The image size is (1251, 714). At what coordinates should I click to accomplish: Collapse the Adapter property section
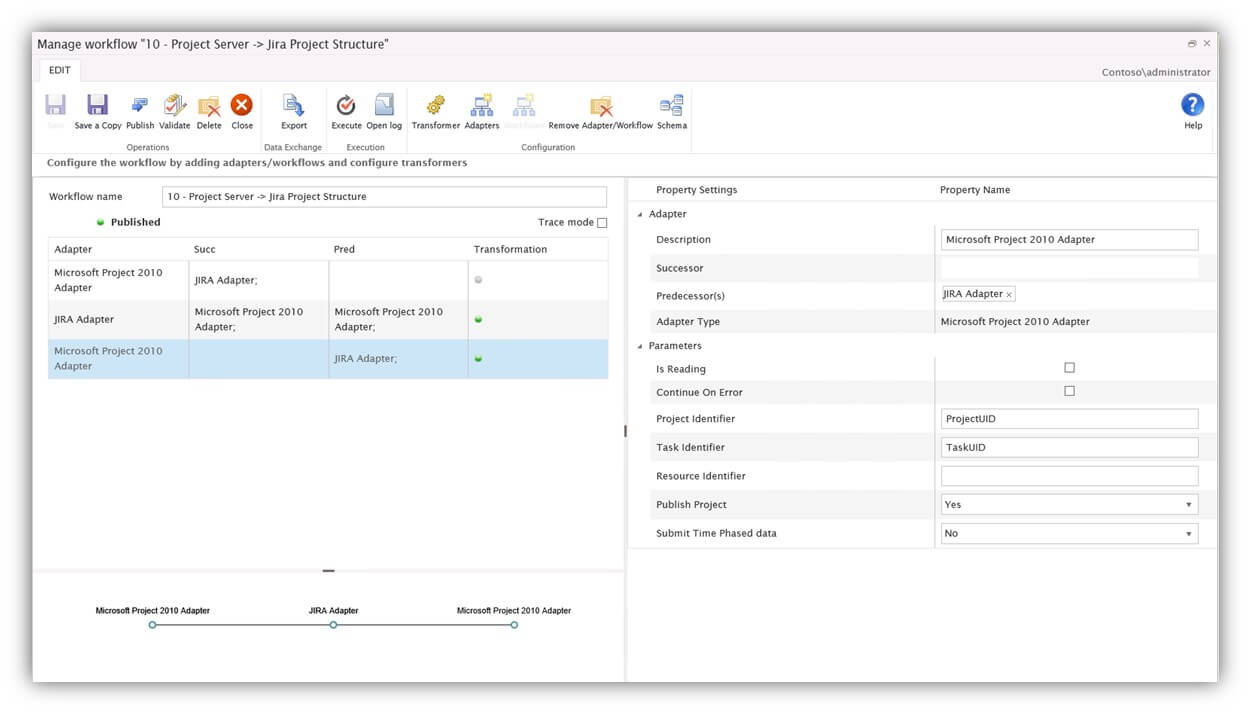tap(640, 214)
